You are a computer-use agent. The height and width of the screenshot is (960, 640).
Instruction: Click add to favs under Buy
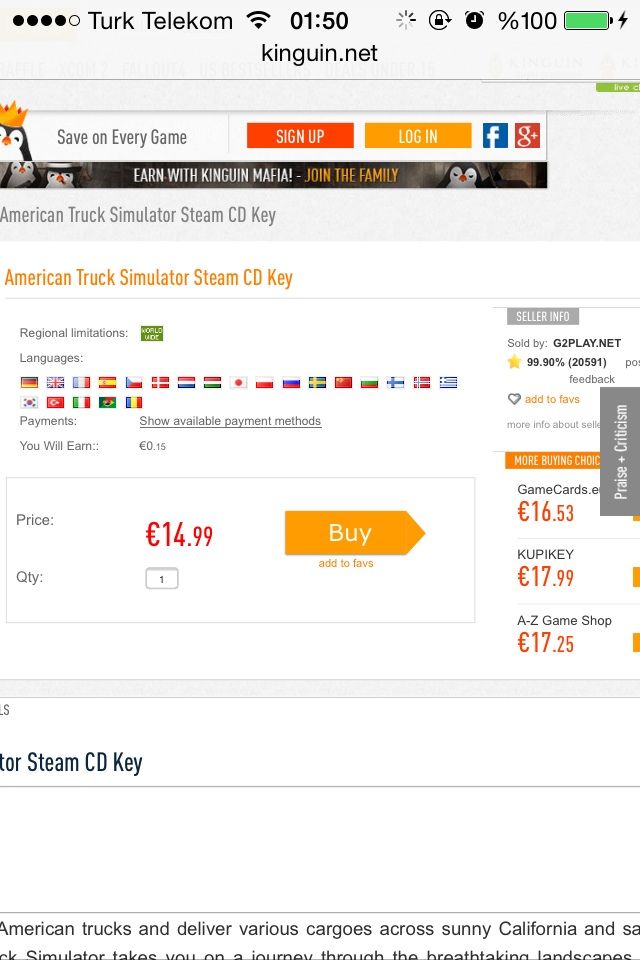tap(346, 563)
